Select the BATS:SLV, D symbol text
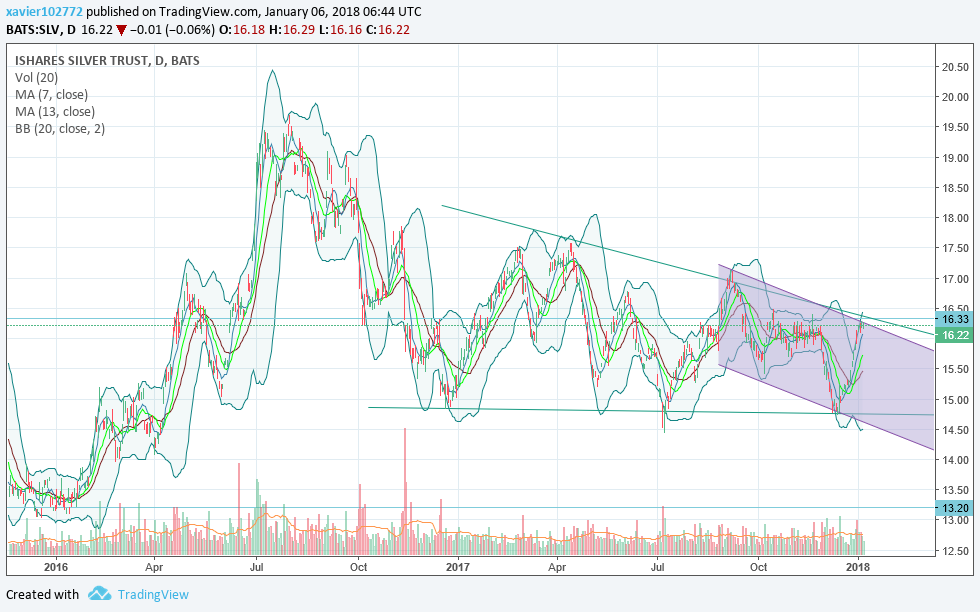 (x=41, y=29)
